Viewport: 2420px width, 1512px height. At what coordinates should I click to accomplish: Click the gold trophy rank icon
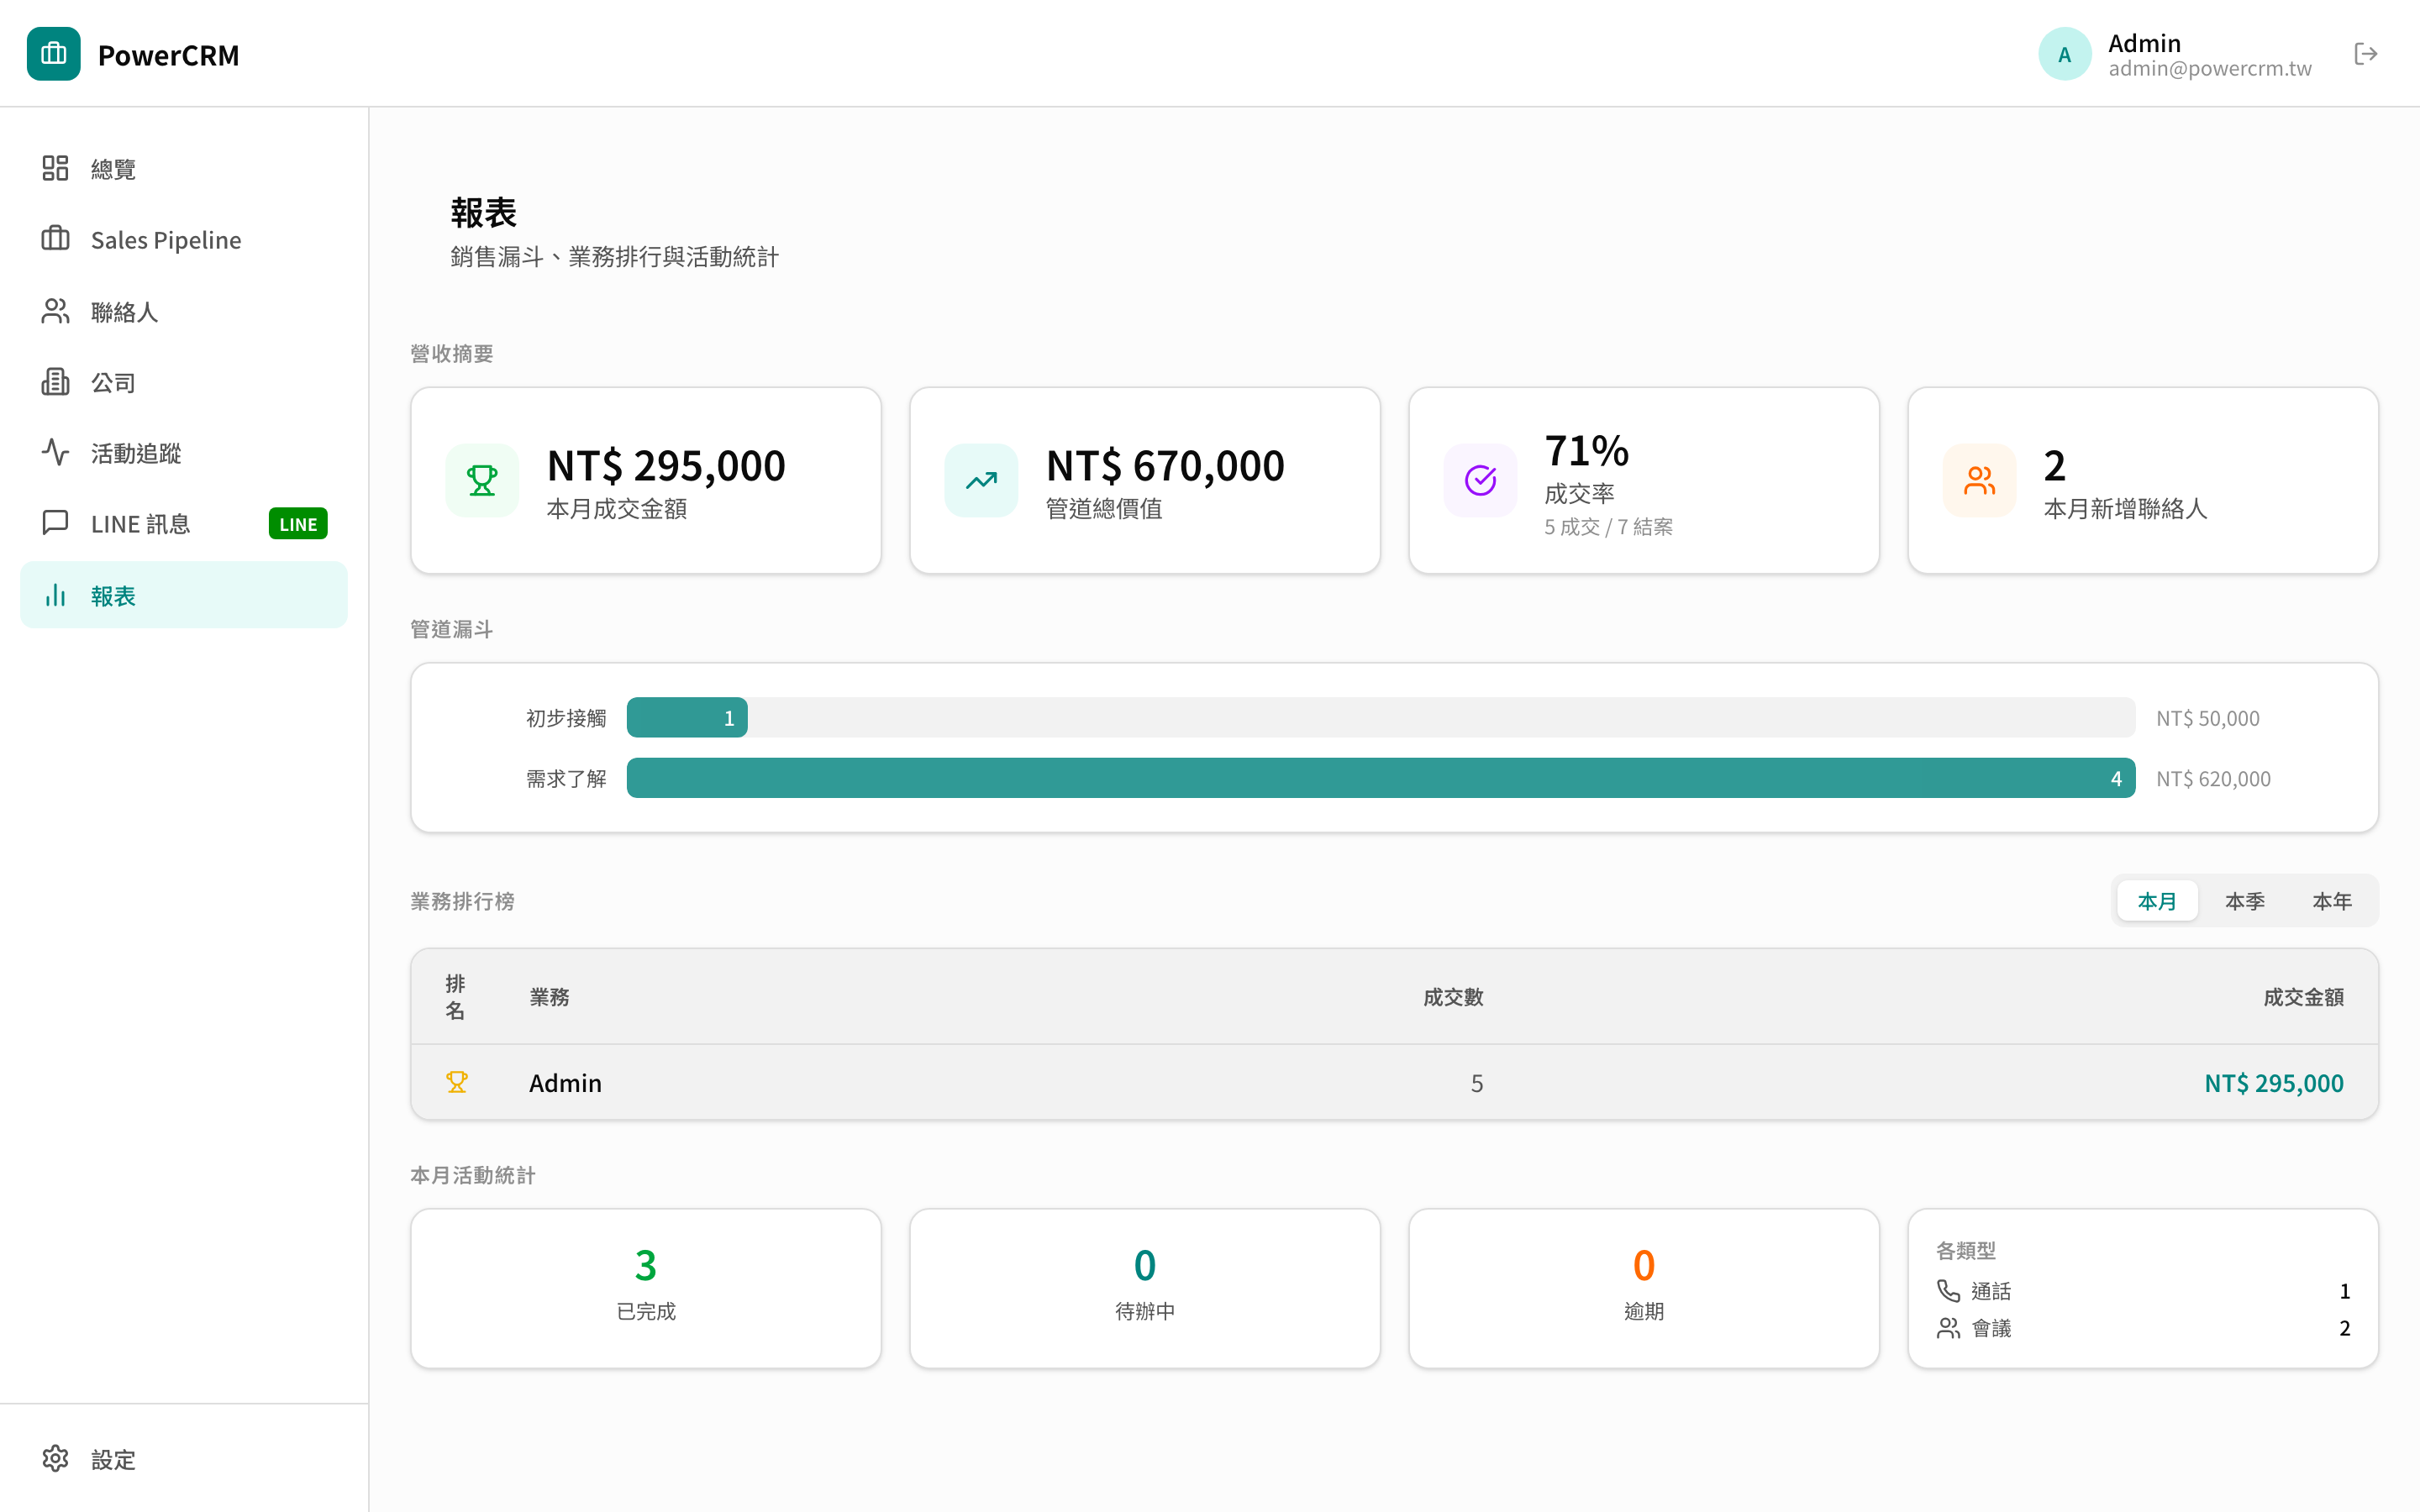click(x=457, y=1082)
